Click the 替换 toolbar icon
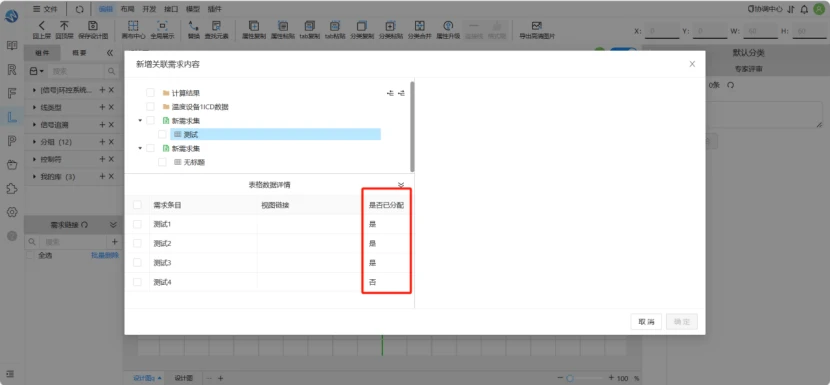This screenshot has width=831, height=385. pos(193,25)
